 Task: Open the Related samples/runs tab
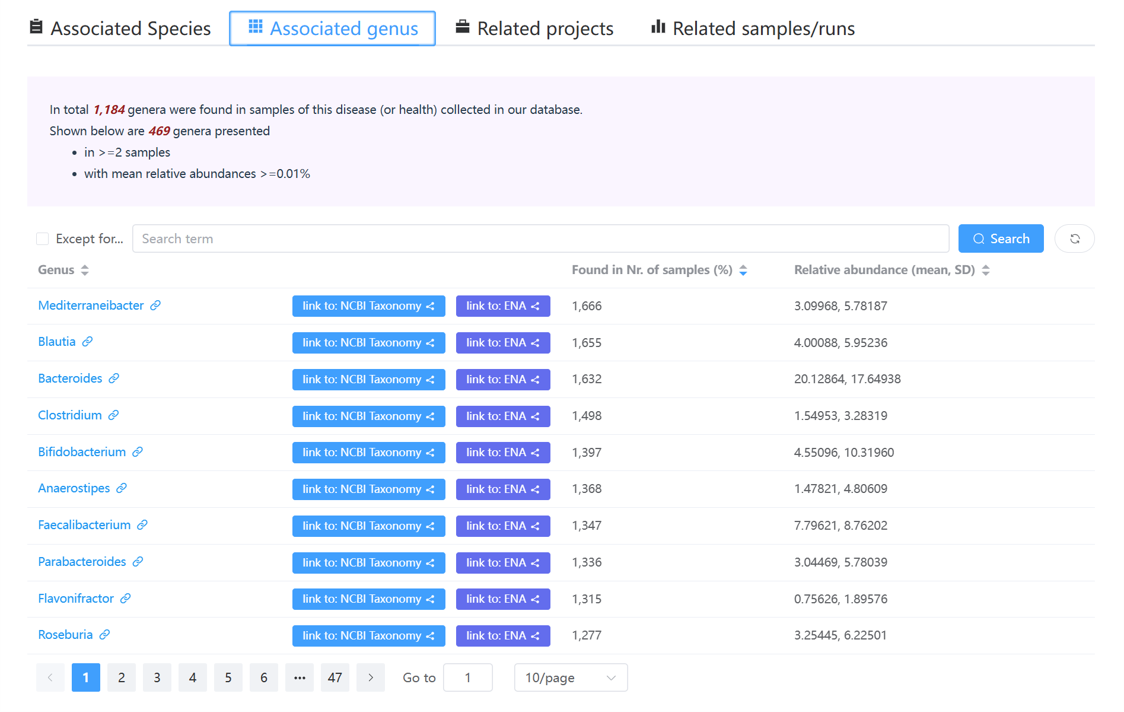click(752, 29)
